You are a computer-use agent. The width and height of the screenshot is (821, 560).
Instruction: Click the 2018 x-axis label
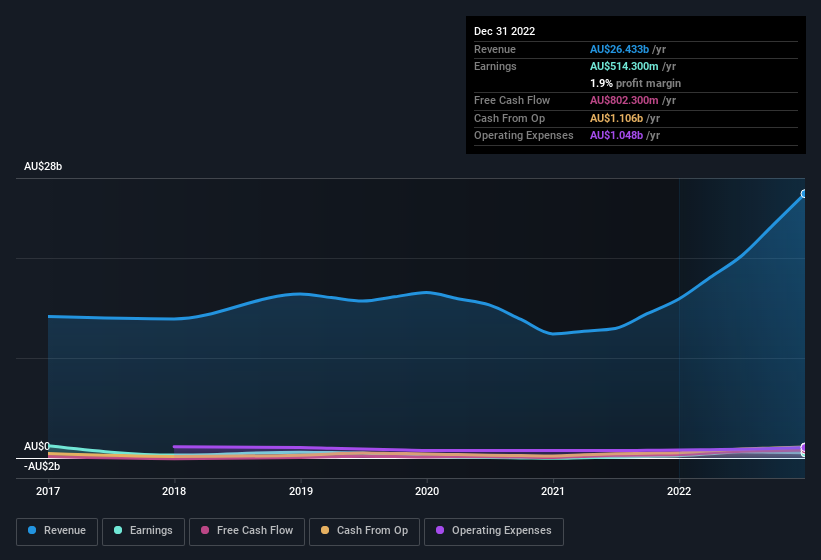point(174,491)
